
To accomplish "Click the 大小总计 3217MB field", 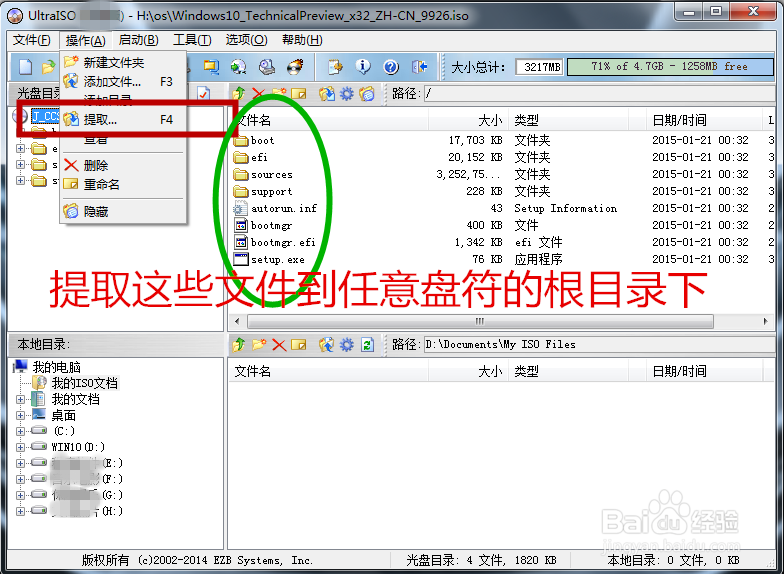I will point(539,66).
